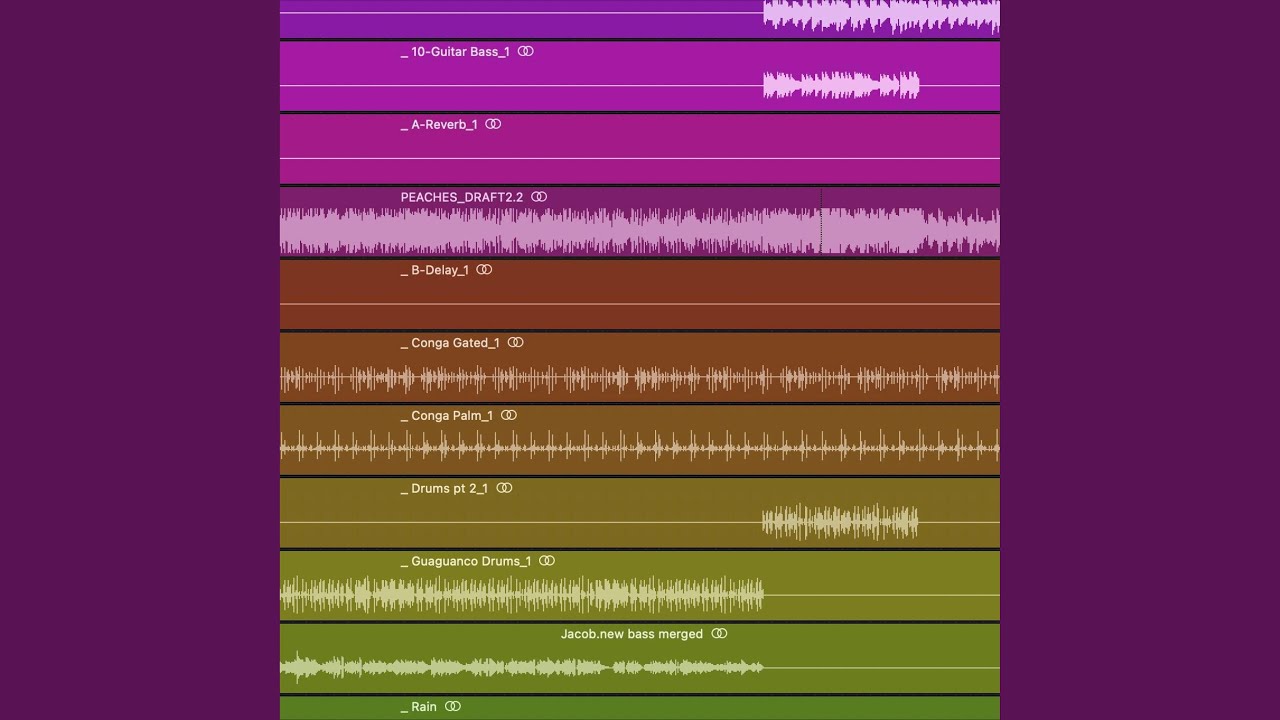Click the Jacob bass audio waveform
The width and height of the screenshot is (1280, 720).
[522, 667]
